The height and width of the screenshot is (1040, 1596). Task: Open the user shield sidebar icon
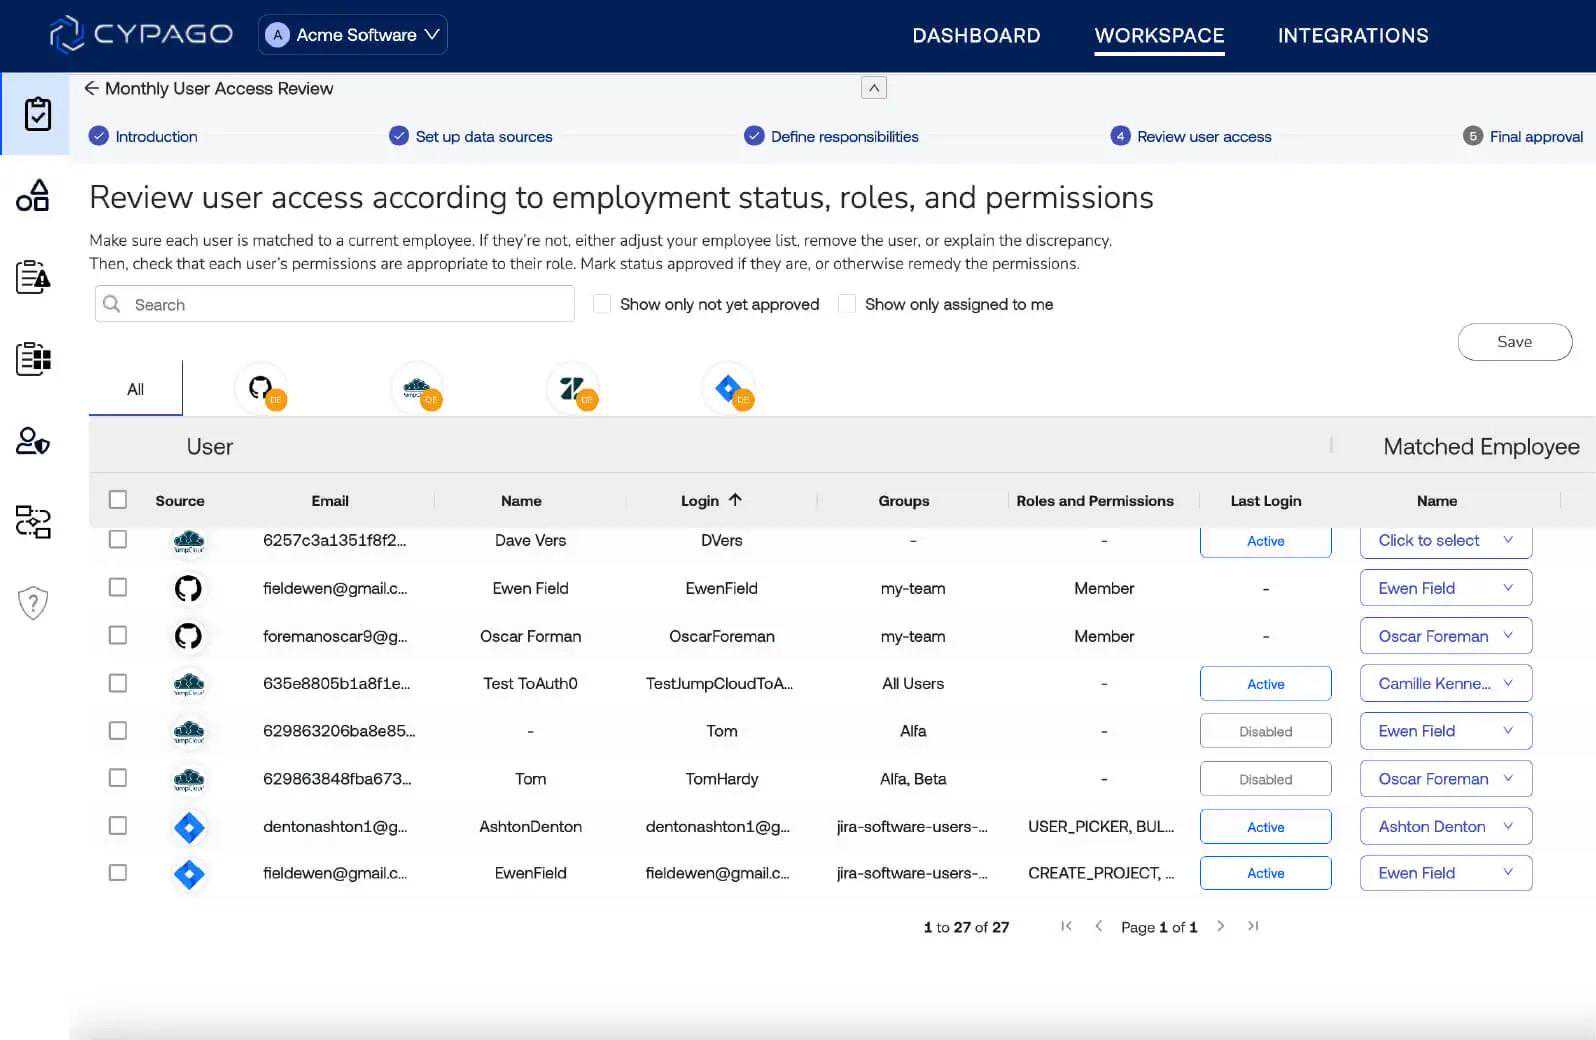33,440
